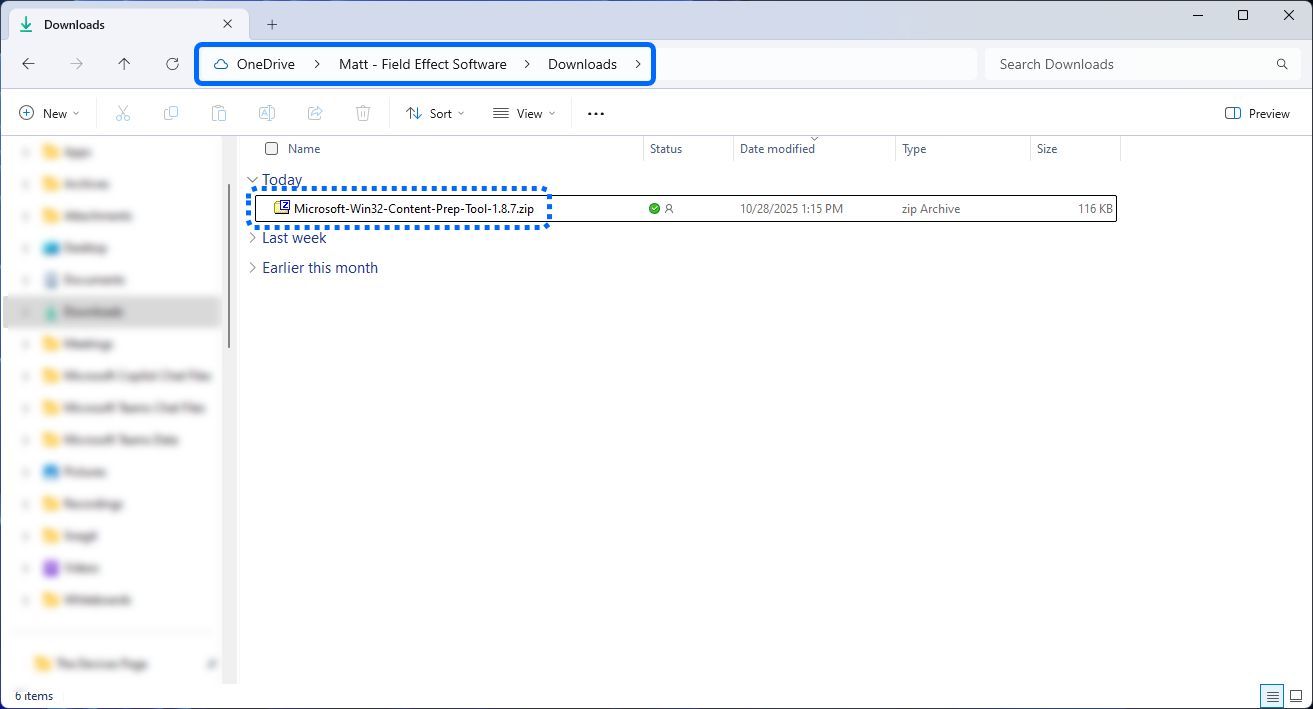The image size is (1313, 709).
Task: Minimize the File Explorer window
Action: pyautogui.click(x=1197, y=15)
